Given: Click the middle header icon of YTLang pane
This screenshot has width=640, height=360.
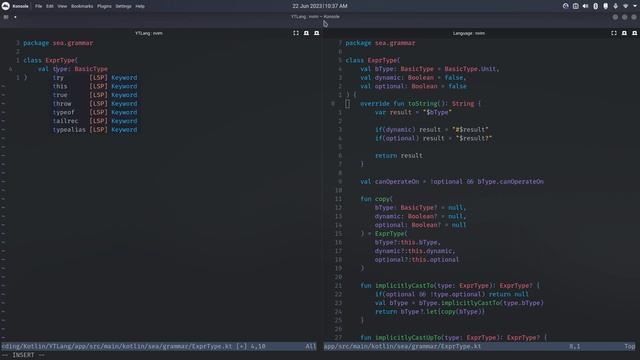Looking at the screenshot, I should pyautogui.click(x=306, y=33).
